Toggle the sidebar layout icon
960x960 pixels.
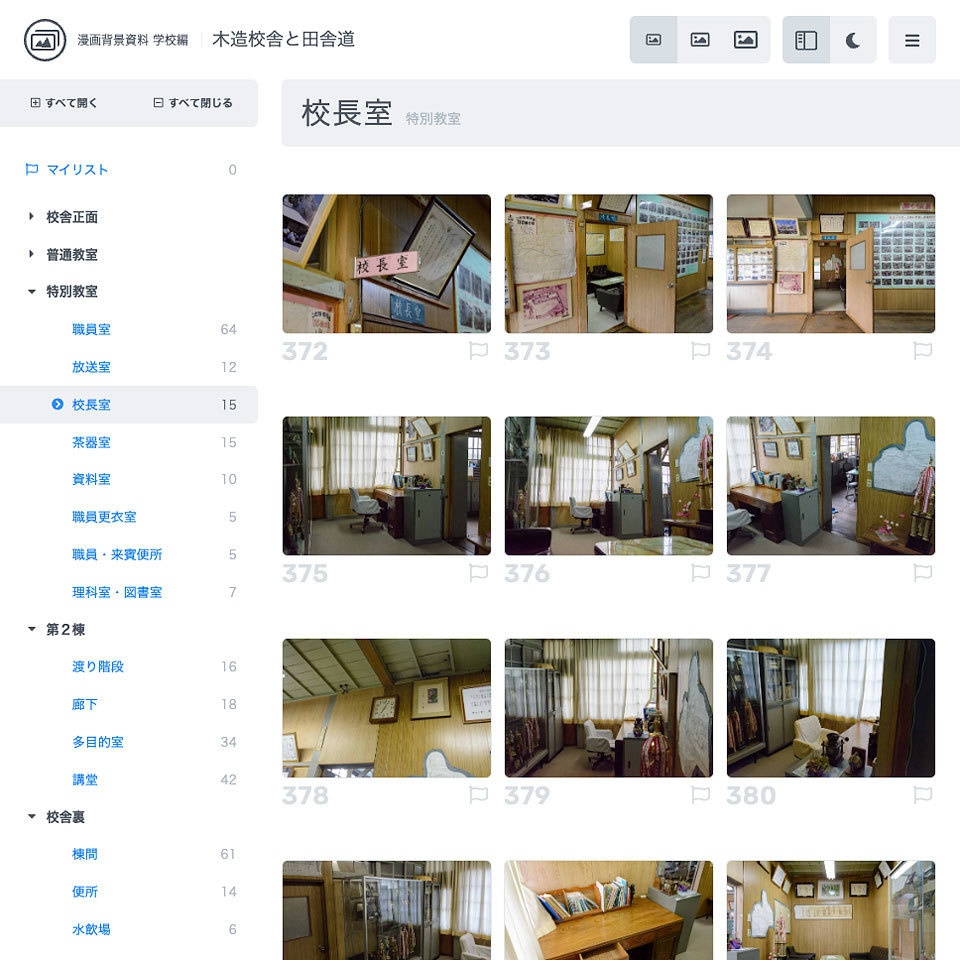(x=808, y=40)
